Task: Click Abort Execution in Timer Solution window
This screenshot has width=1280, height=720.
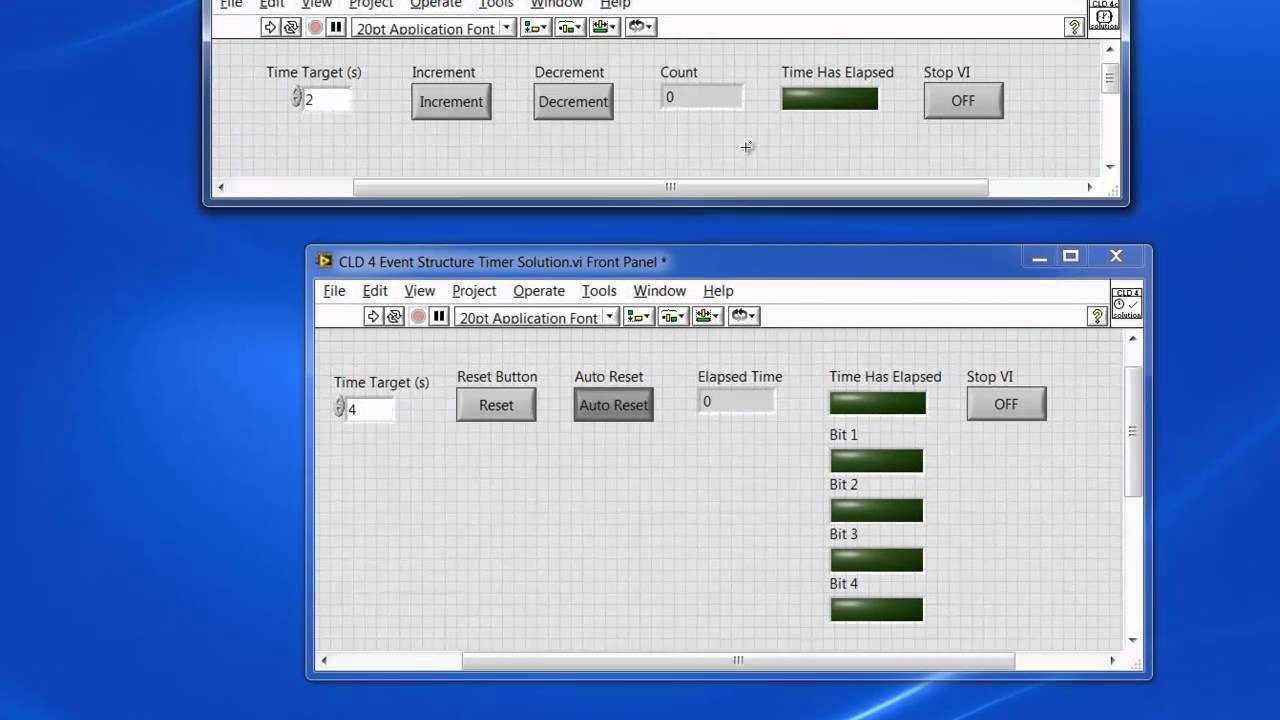Action: (x=418, y=317)
